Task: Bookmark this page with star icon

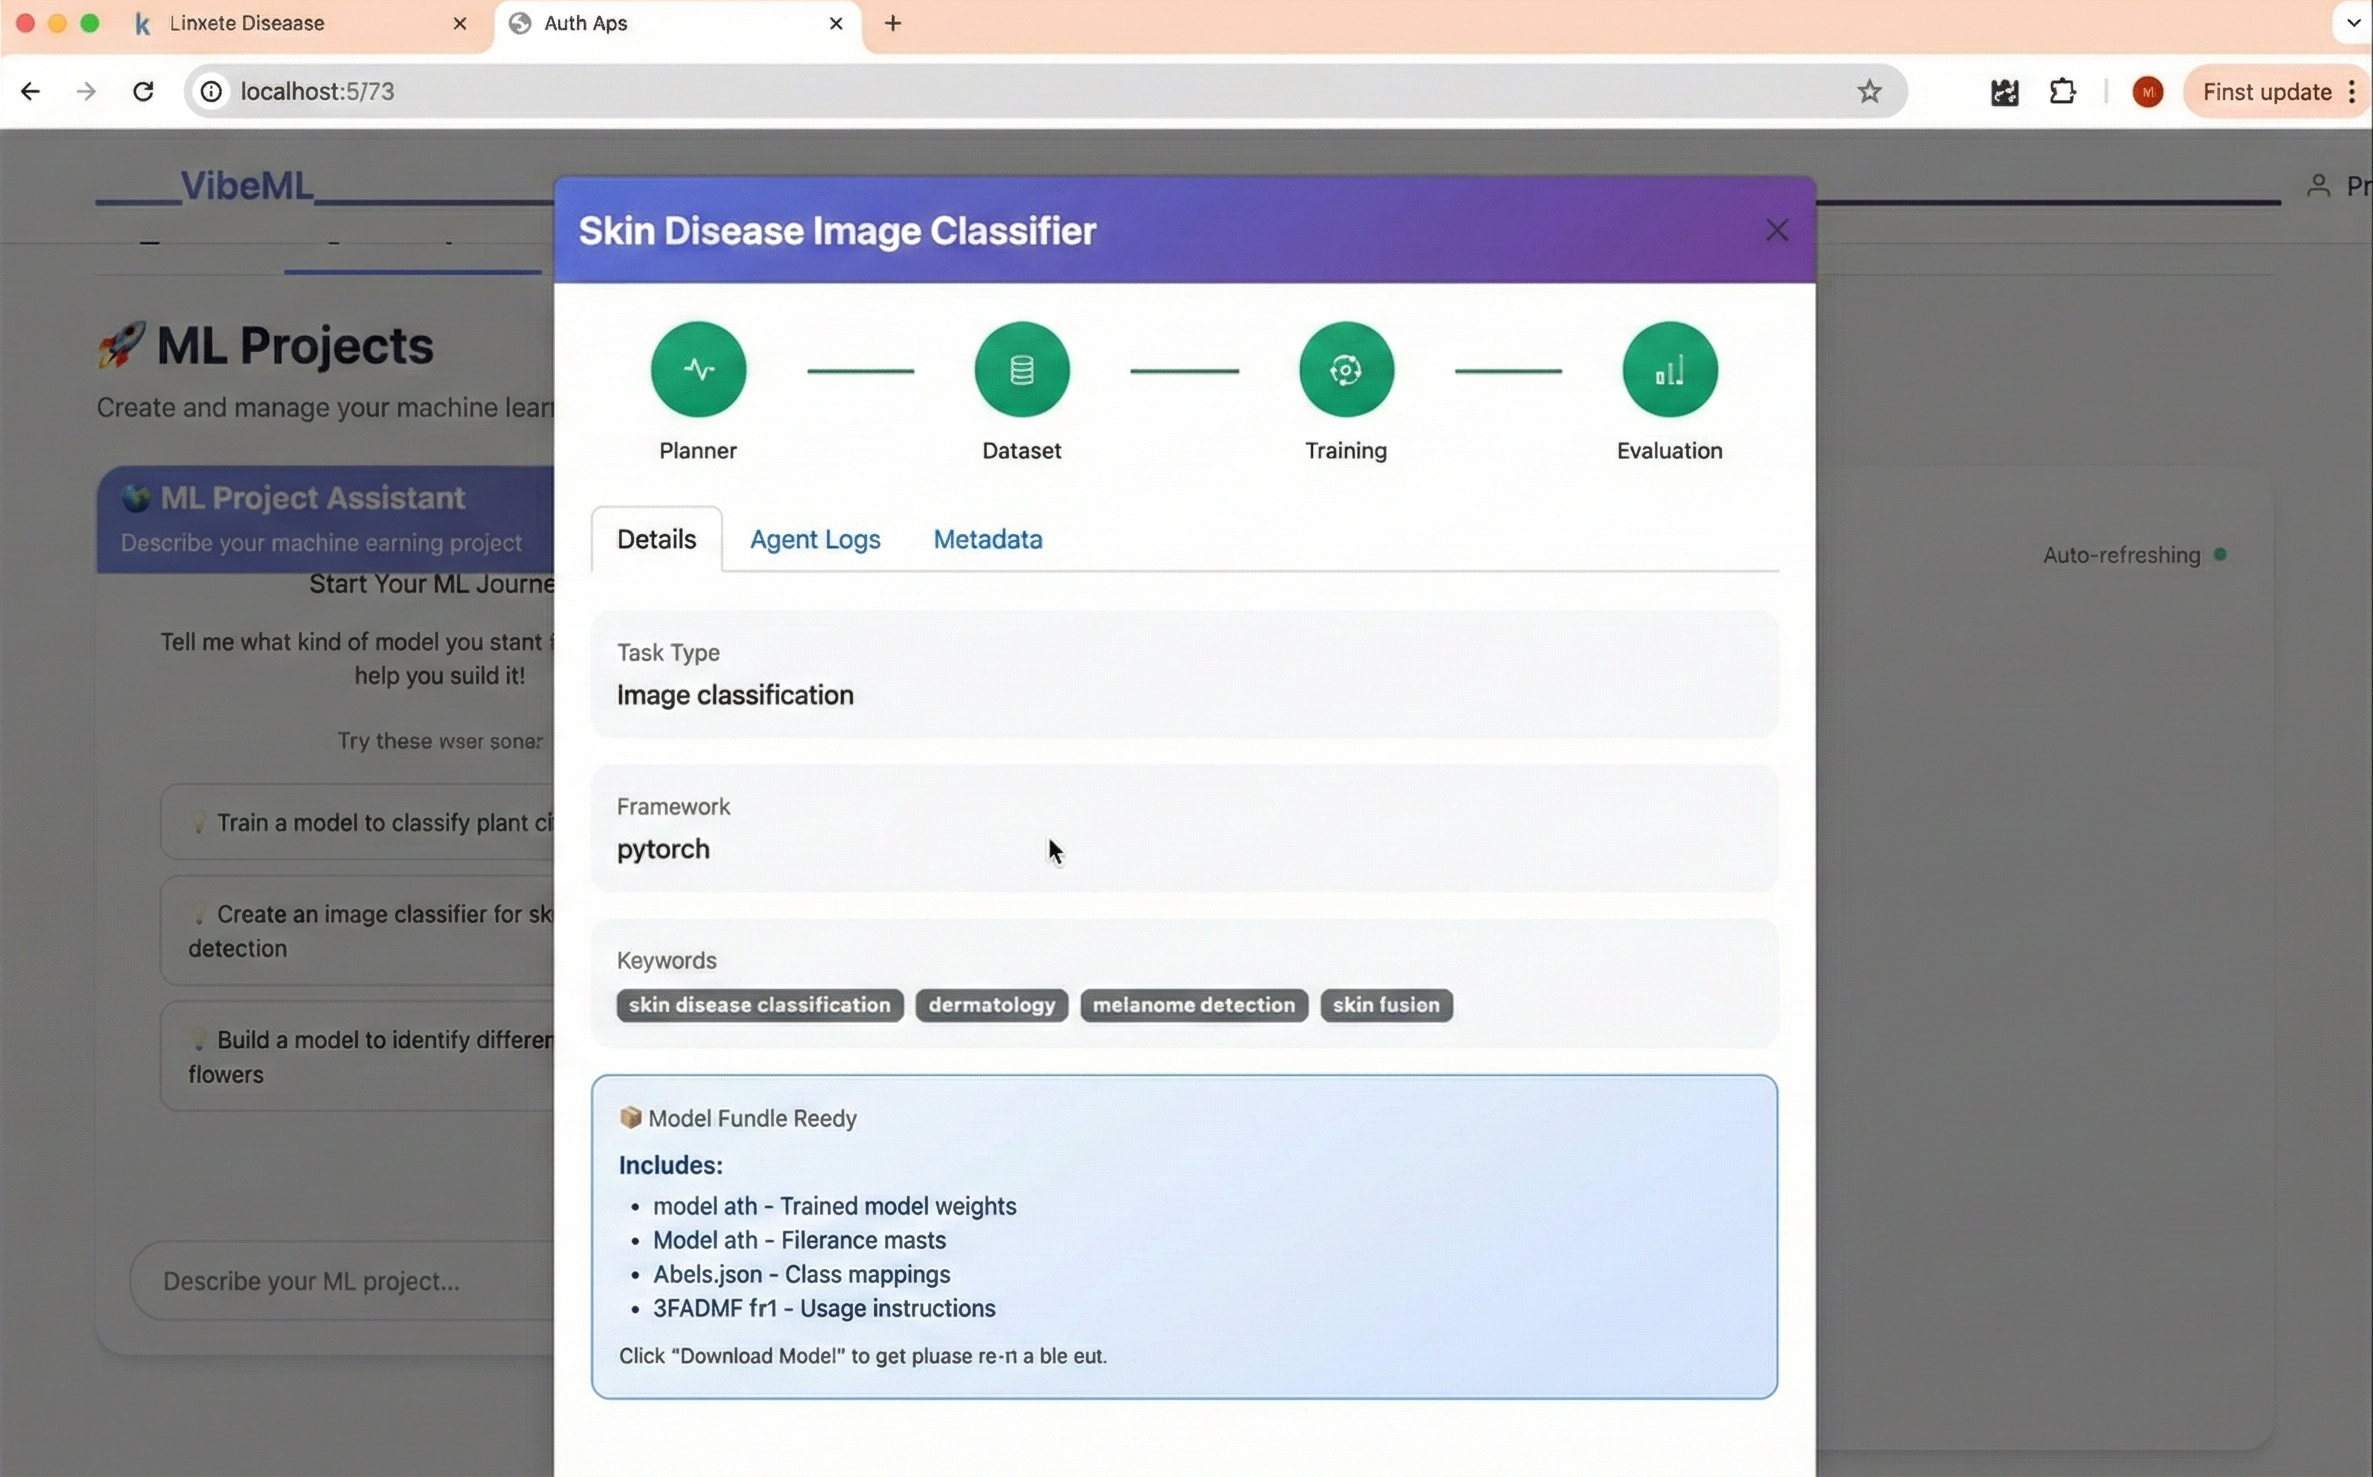Action: (1868, 92)
